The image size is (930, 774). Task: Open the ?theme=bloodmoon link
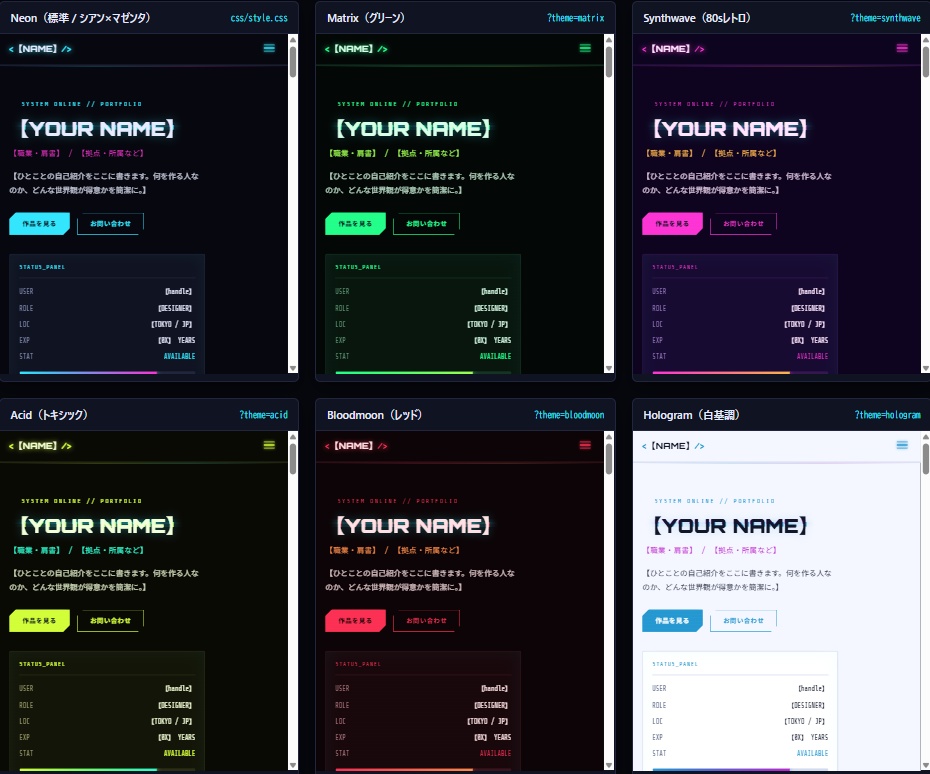click(569, 415)
